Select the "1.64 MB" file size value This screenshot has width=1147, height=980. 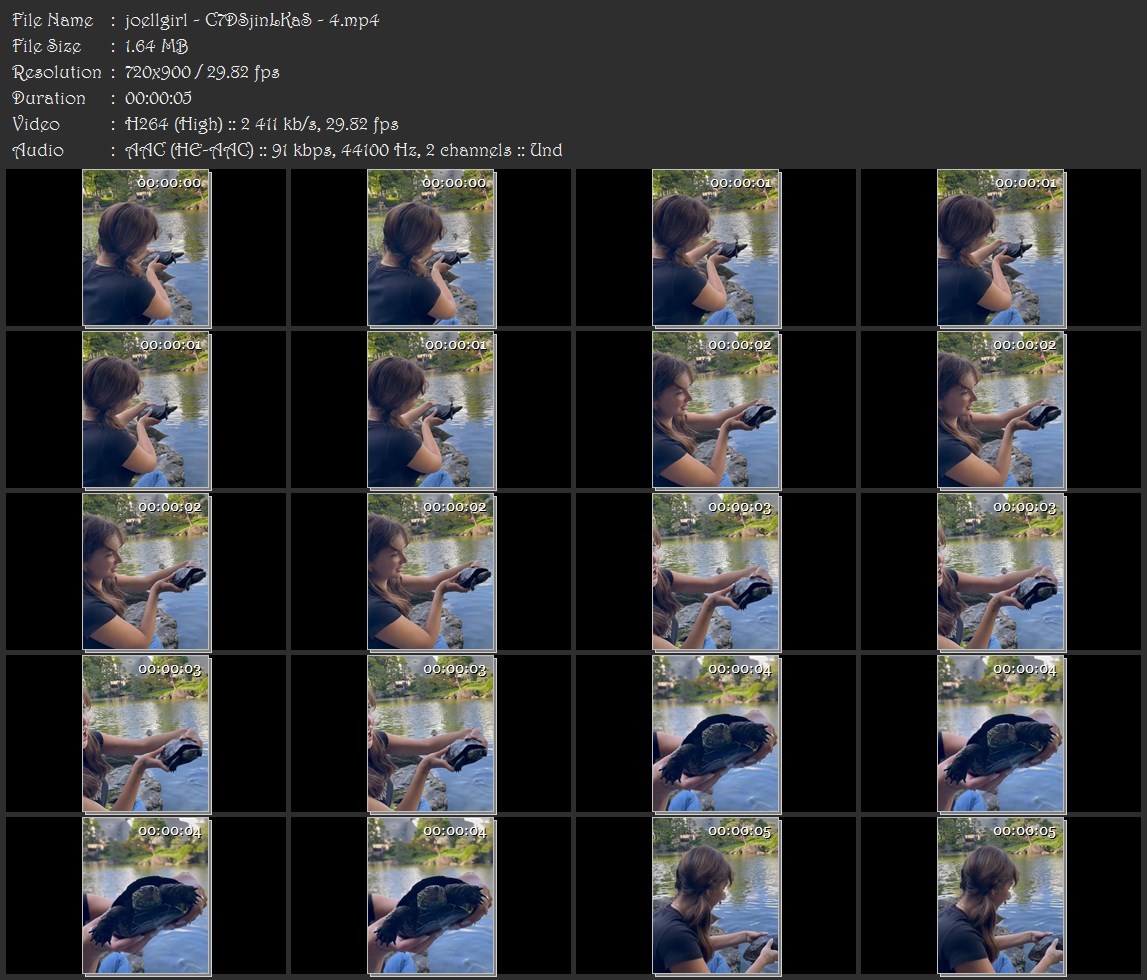(157, 46)
